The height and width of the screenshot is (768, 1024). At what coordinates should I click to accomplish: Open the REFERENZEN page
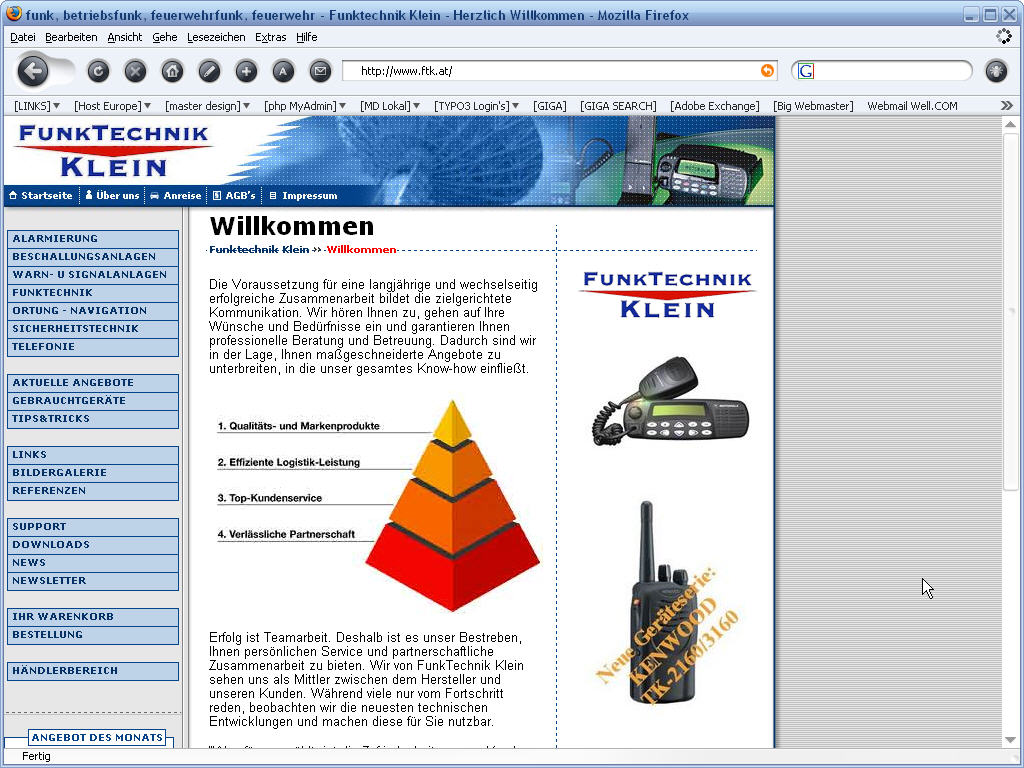click(93, 490)
